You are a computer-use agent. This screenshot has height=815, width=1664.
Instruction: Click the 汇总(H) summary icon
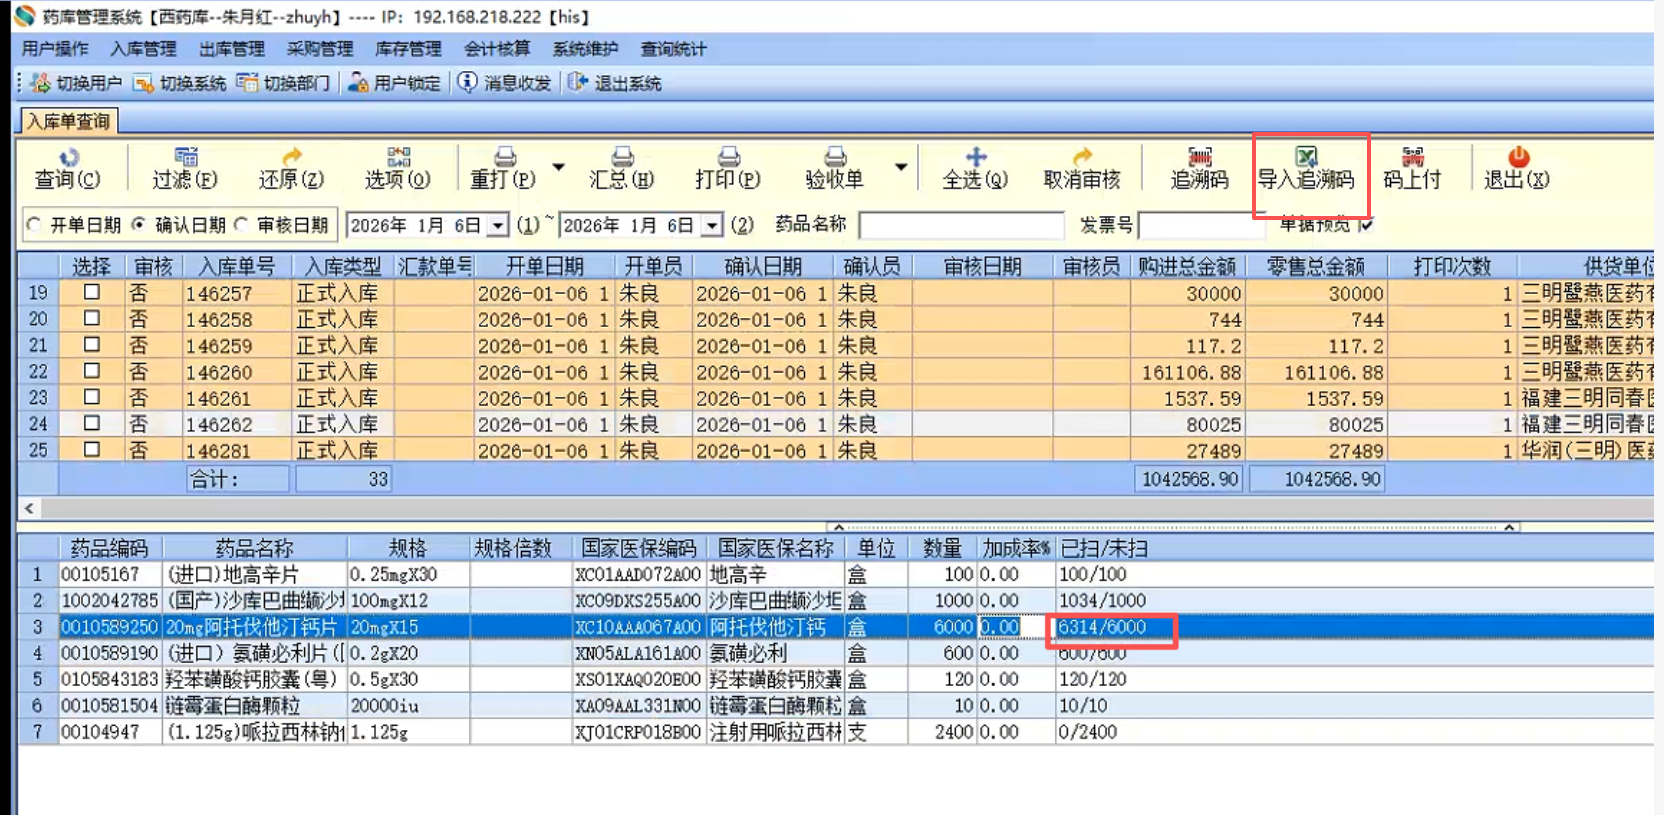tap(622, 157)
